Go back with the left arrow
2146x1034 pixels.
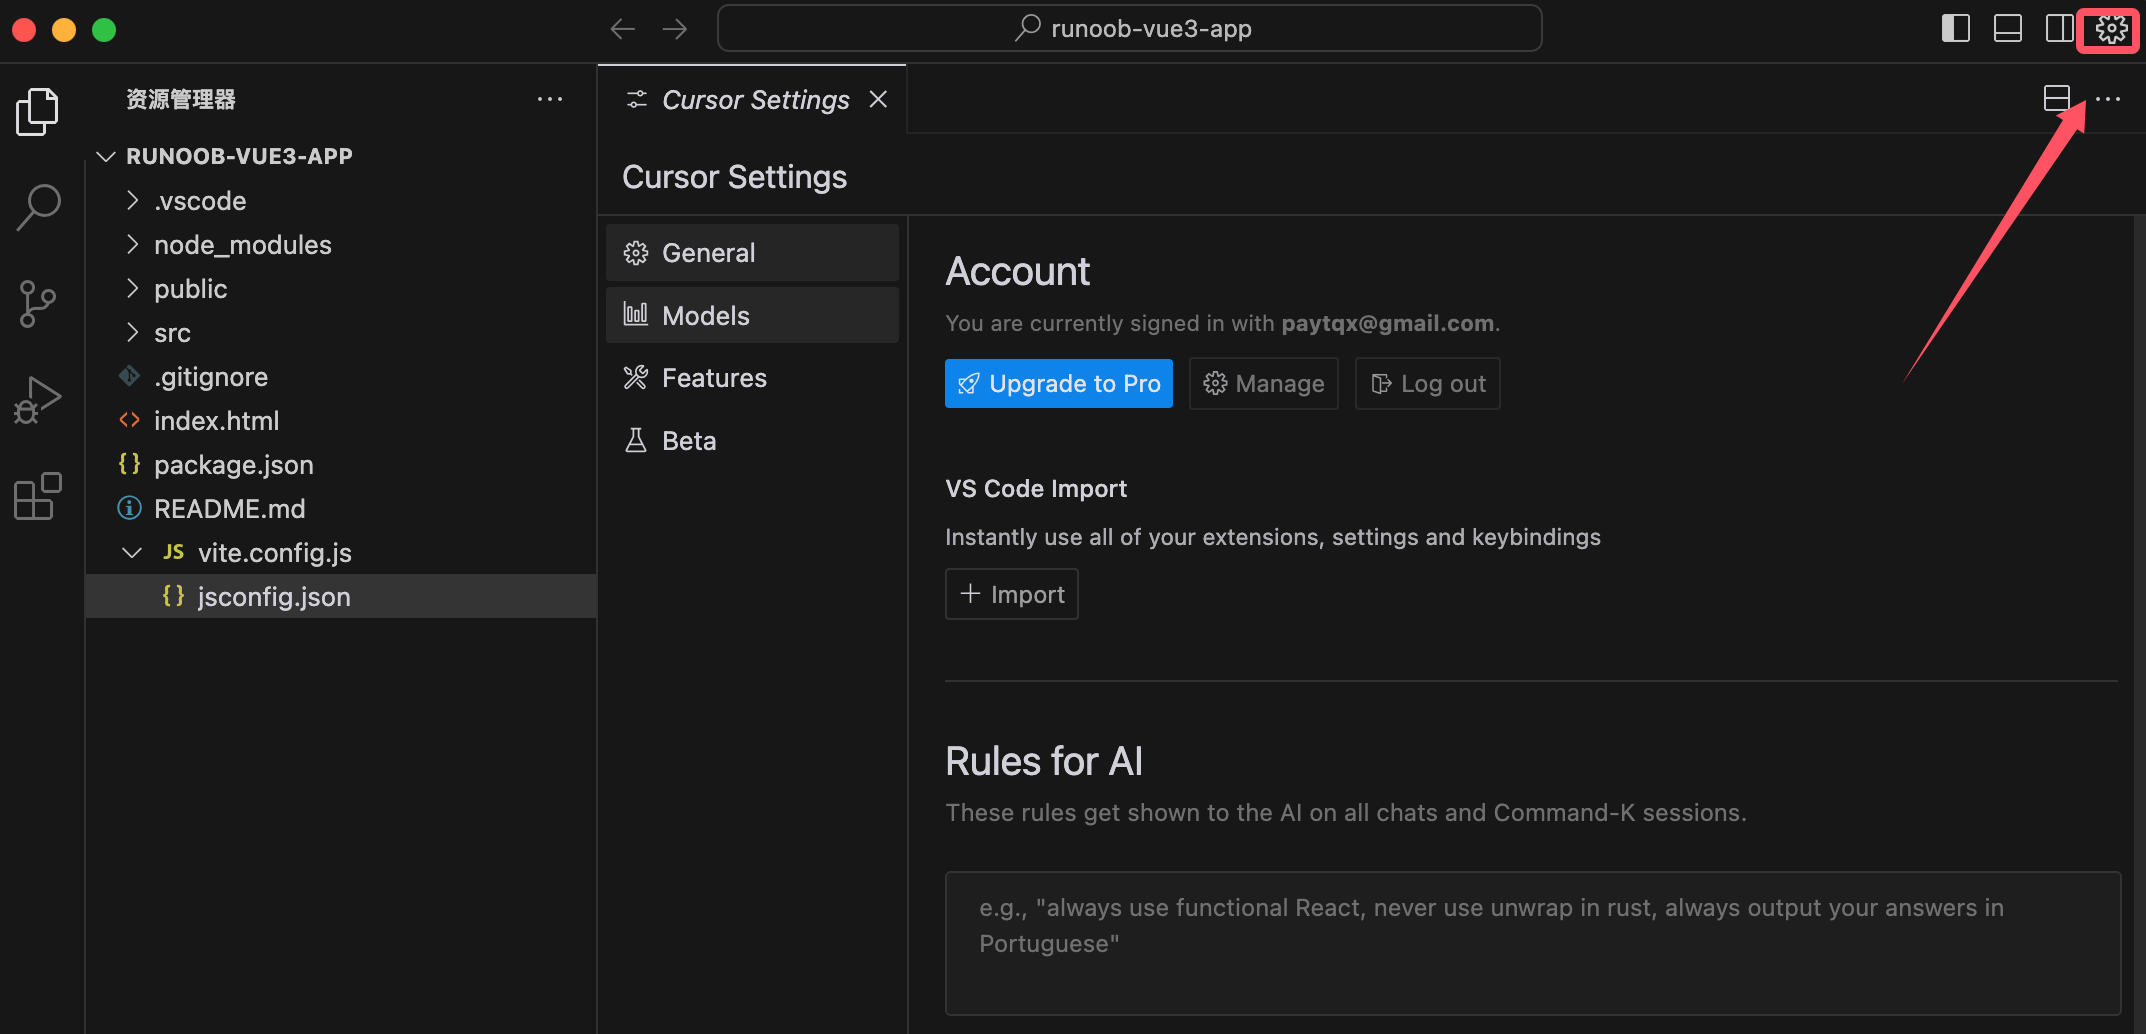coord(623,29)
